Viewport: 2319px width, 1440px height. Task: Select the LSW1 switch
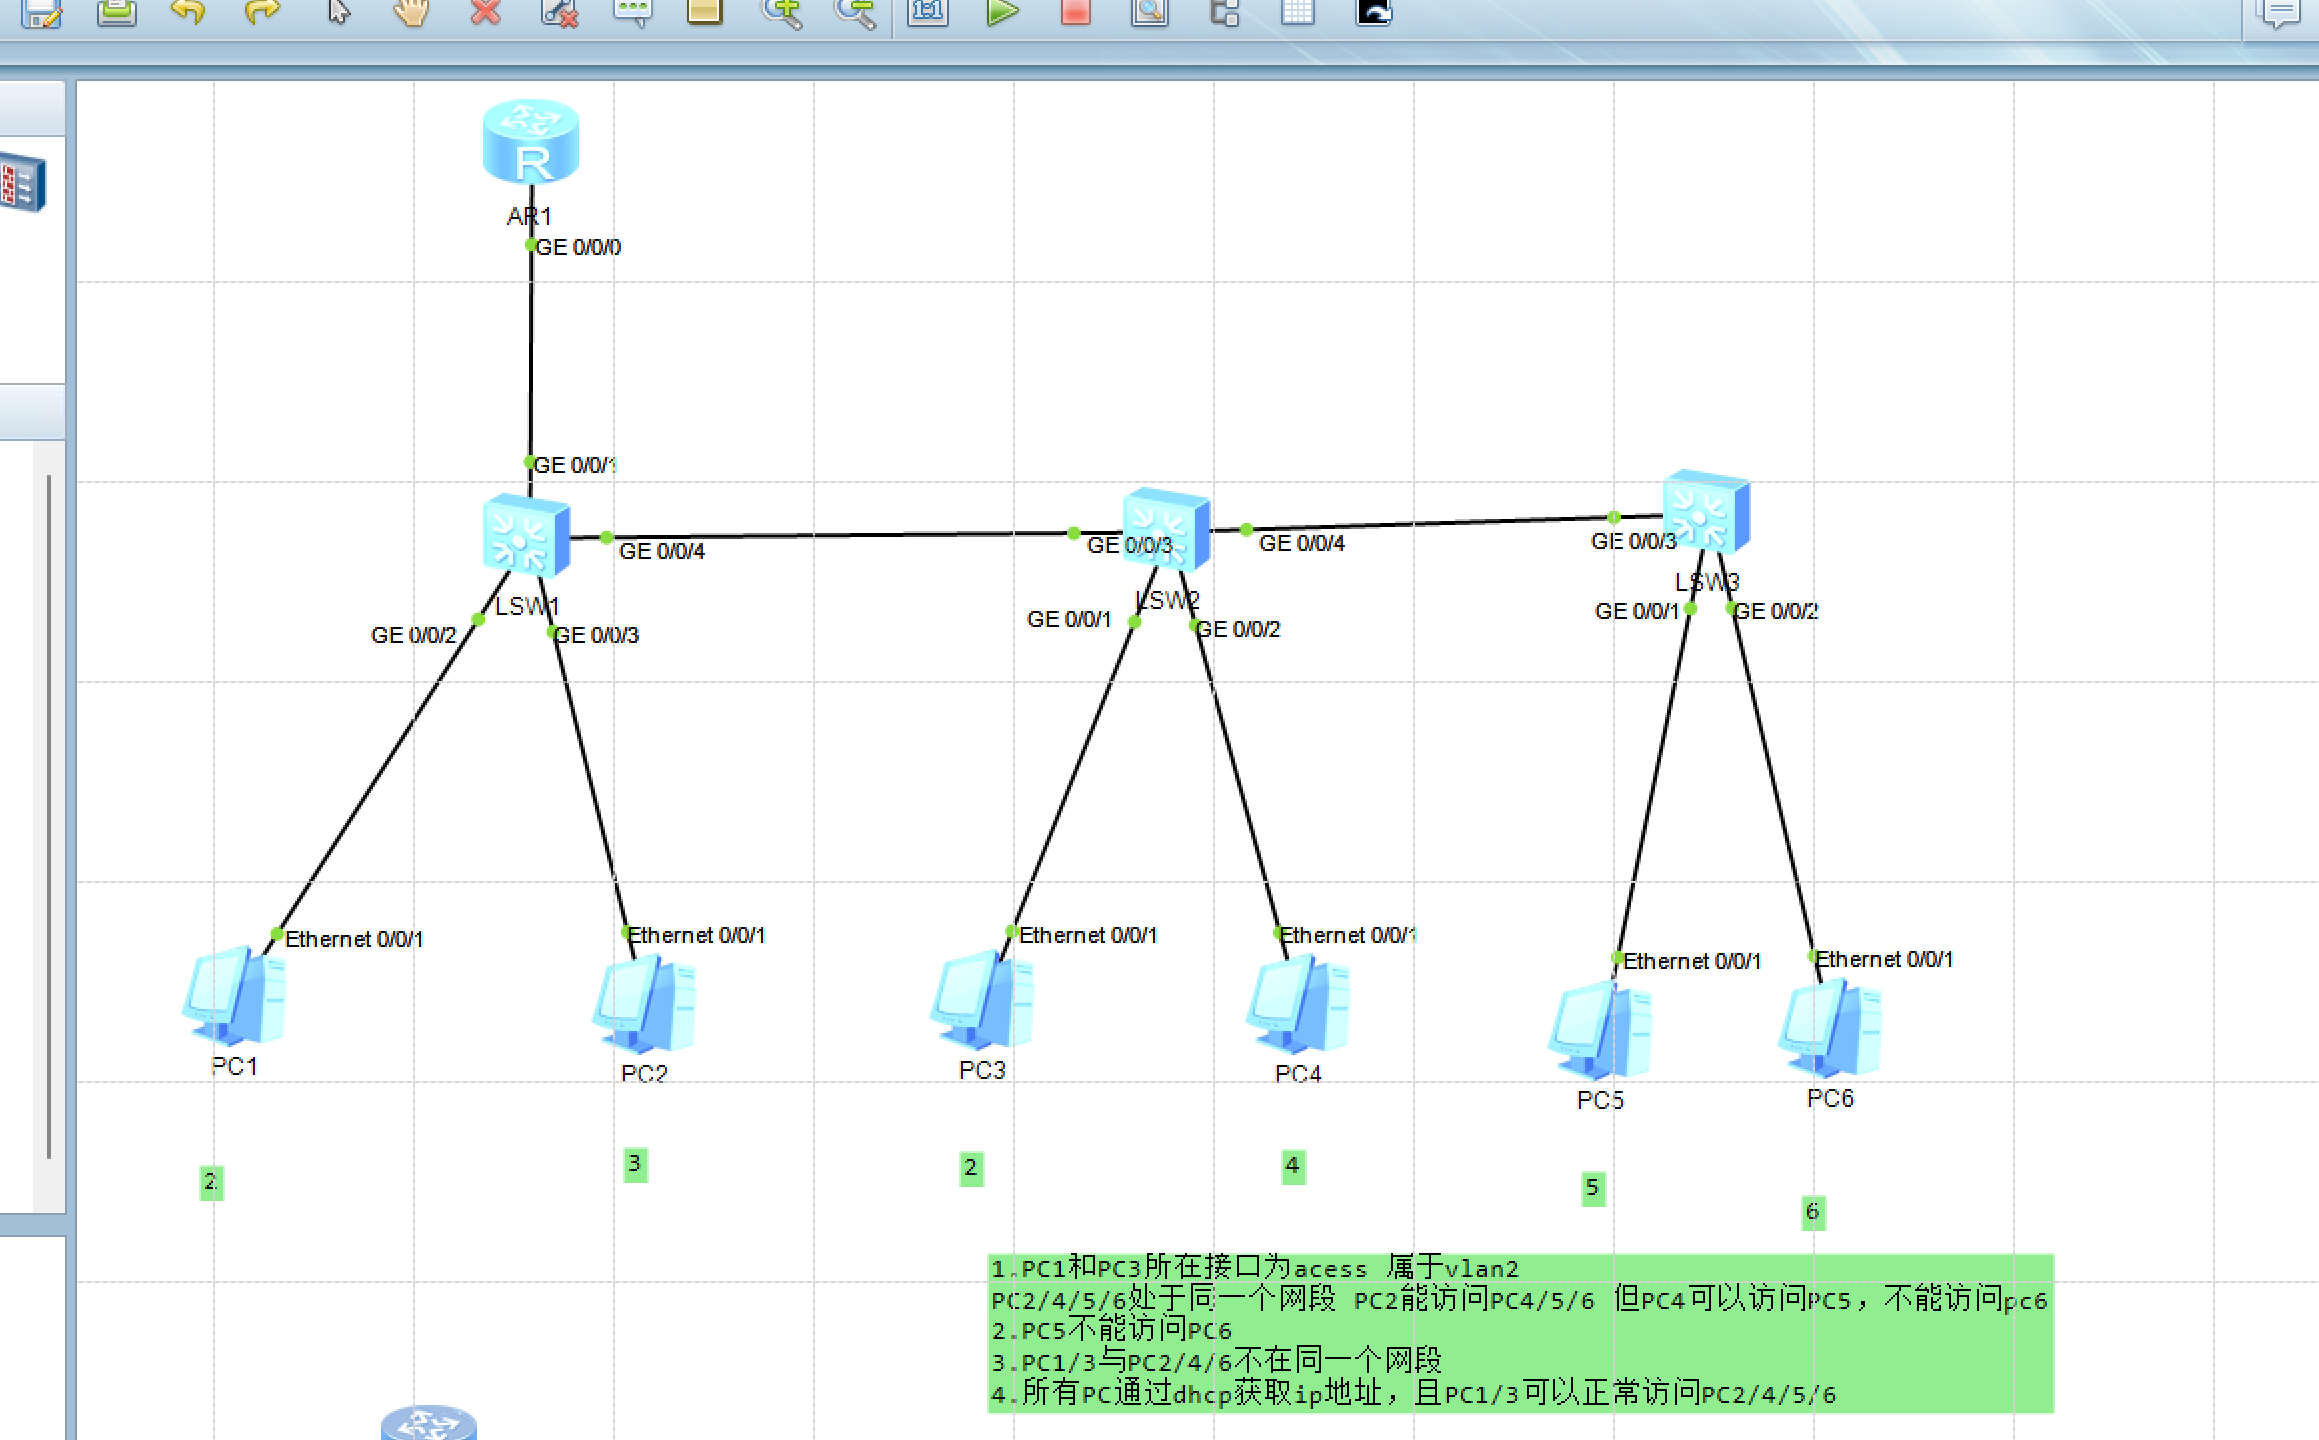pos(526,537)
